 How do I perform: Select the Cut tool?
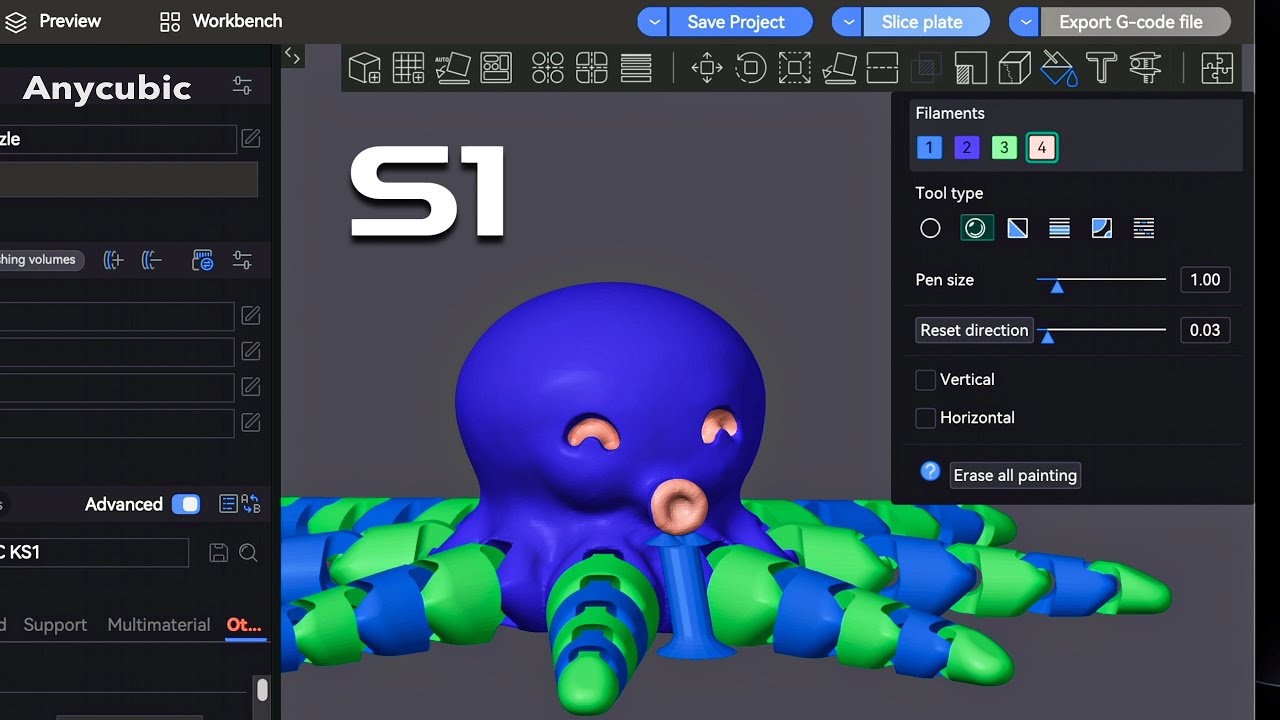(882, 68)
